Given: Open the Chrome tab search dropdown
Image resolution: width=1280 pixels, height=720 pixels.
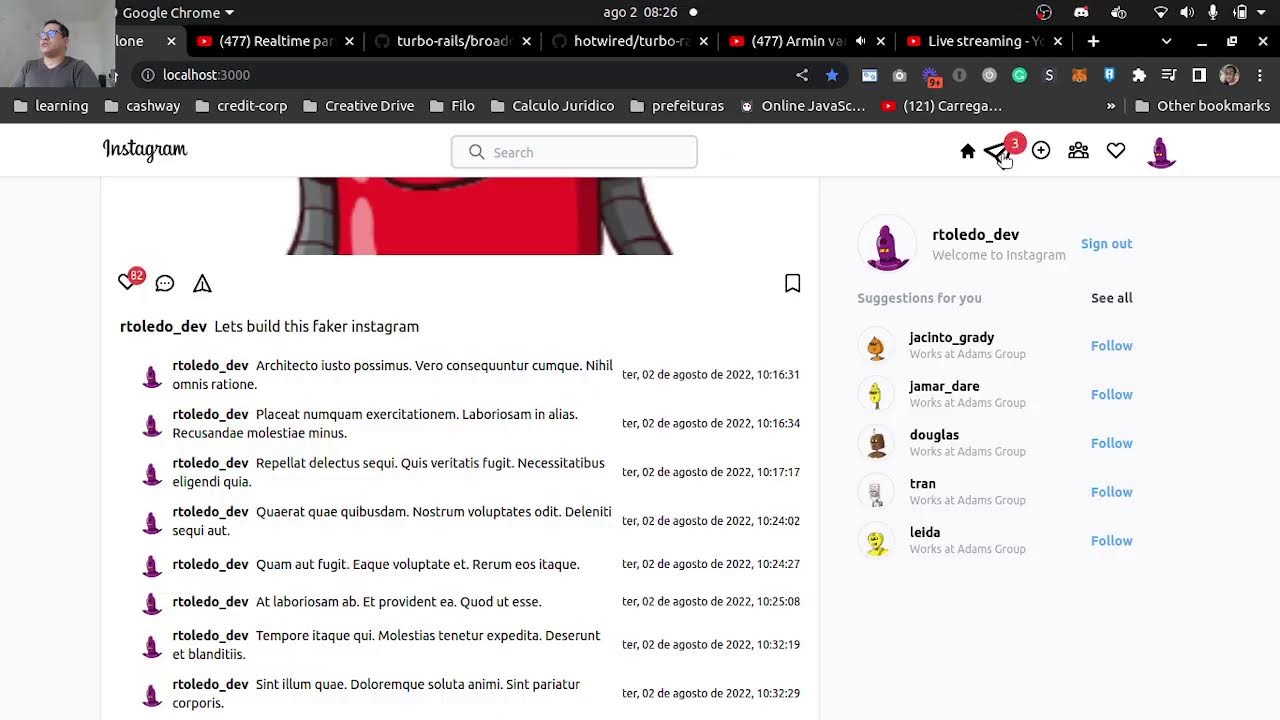Looking at the screenshot, I should 1166,41.
